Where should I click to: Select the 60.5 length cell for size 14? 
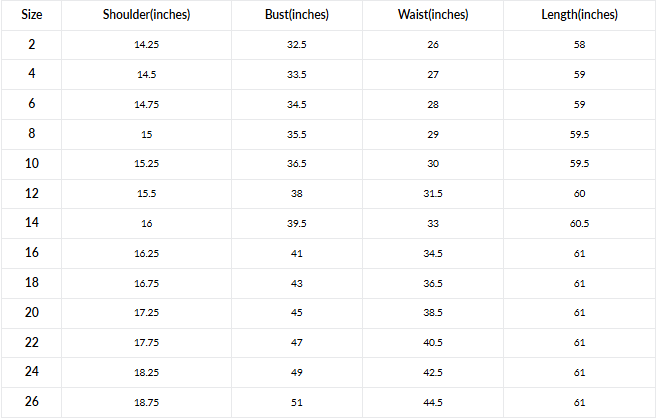pos(580,223)
